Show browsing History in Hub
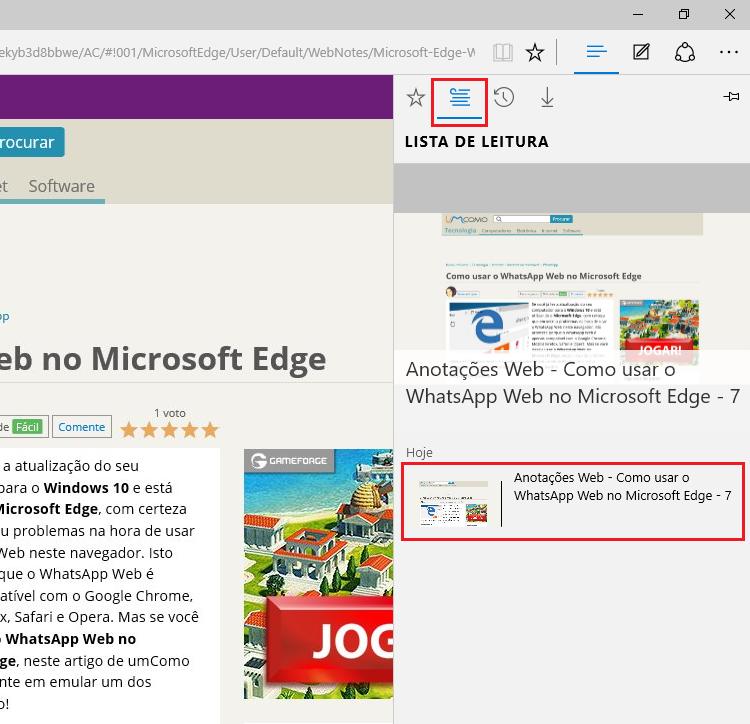 pos(504,98)
